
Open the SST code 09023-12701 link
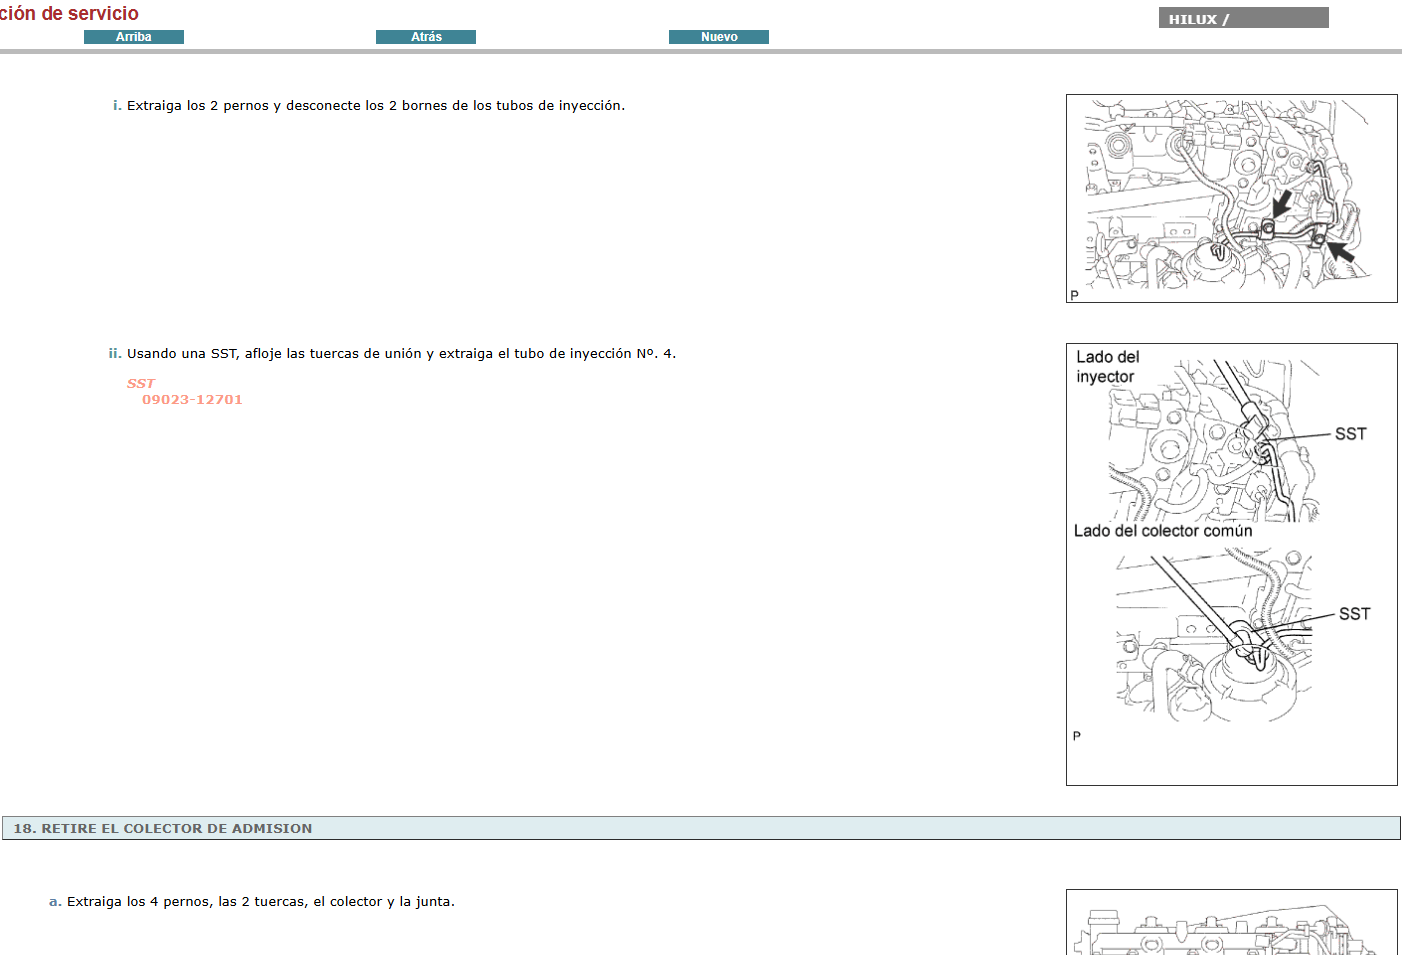(192, 399)
